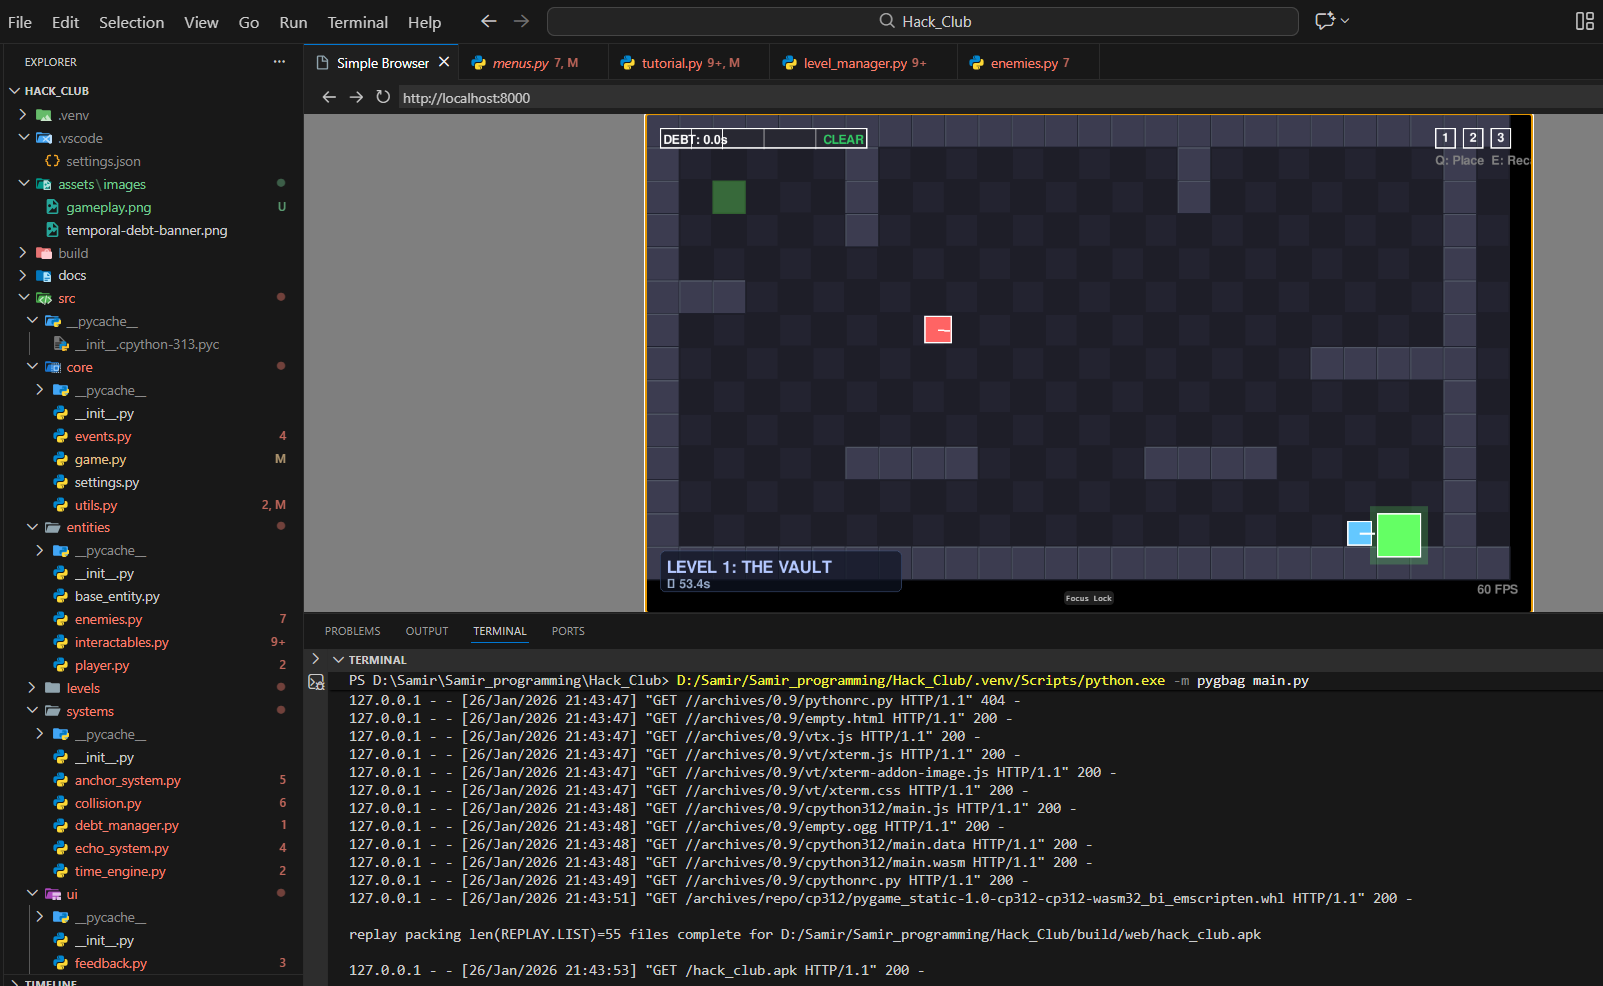Click the terminal shell icon beside command line
The width and height of the screenshot is (1603, 986).
[316, 682]
